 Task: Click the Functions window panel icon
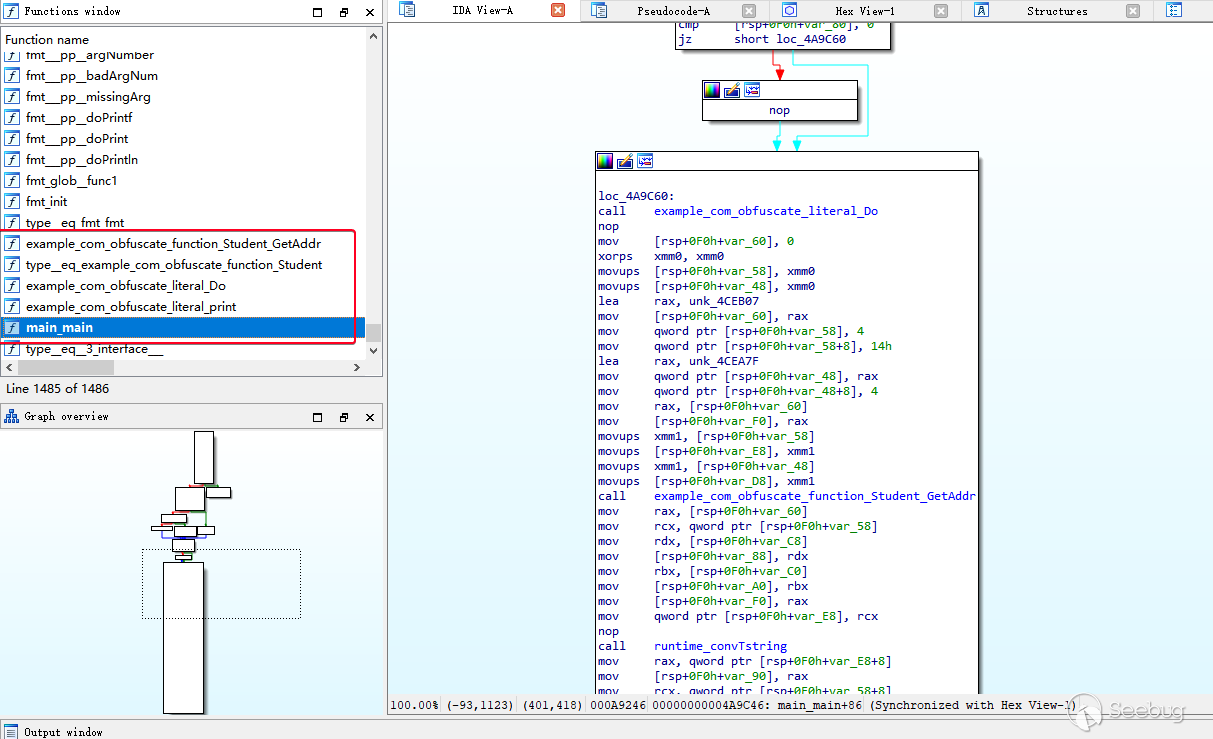[9, 11]
